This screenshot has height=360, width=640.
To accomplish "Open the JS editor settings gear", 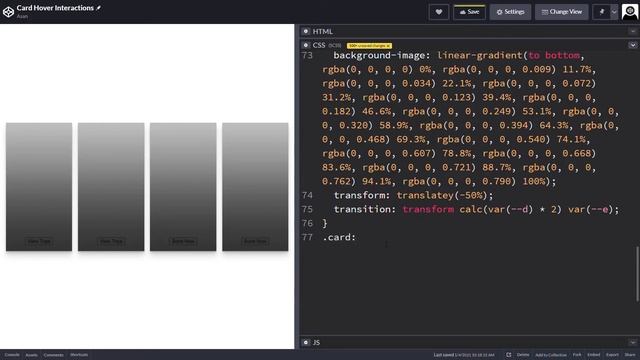I will coord(306,342).
